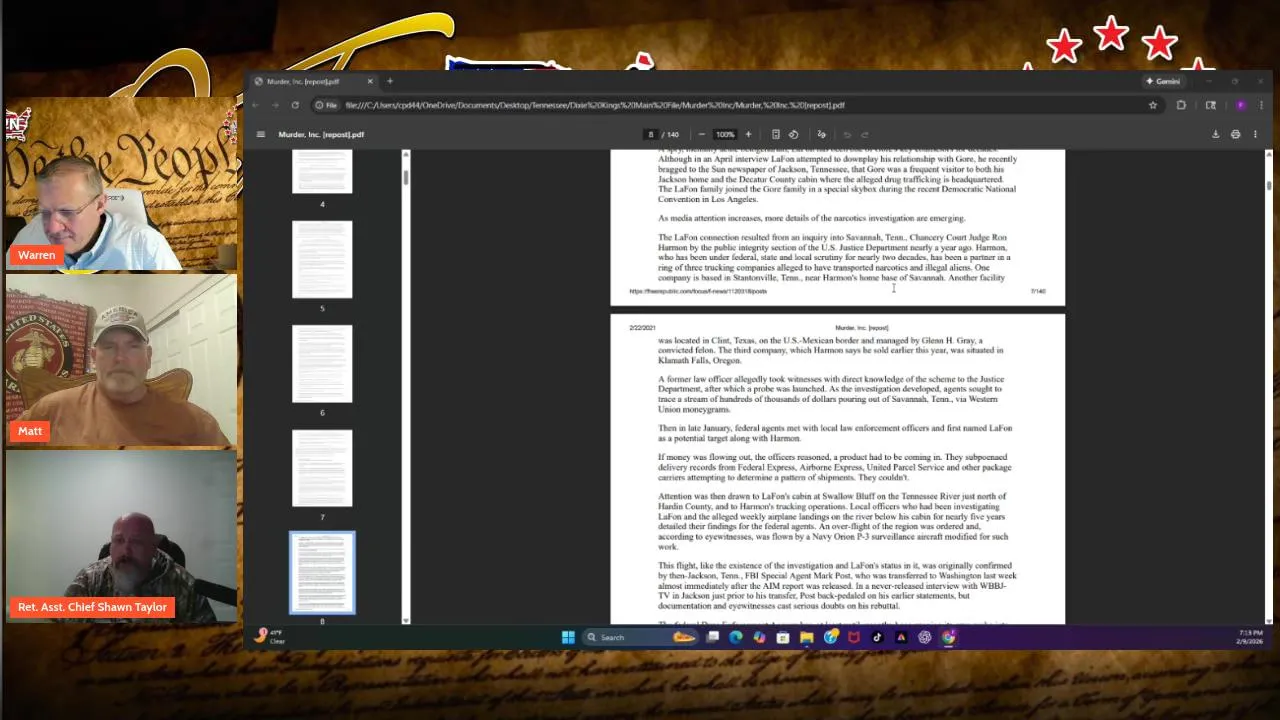Screen dimensions: 1280x720
Task: Select the highlighted page 8 thumbnail
Action: point(322,573)
